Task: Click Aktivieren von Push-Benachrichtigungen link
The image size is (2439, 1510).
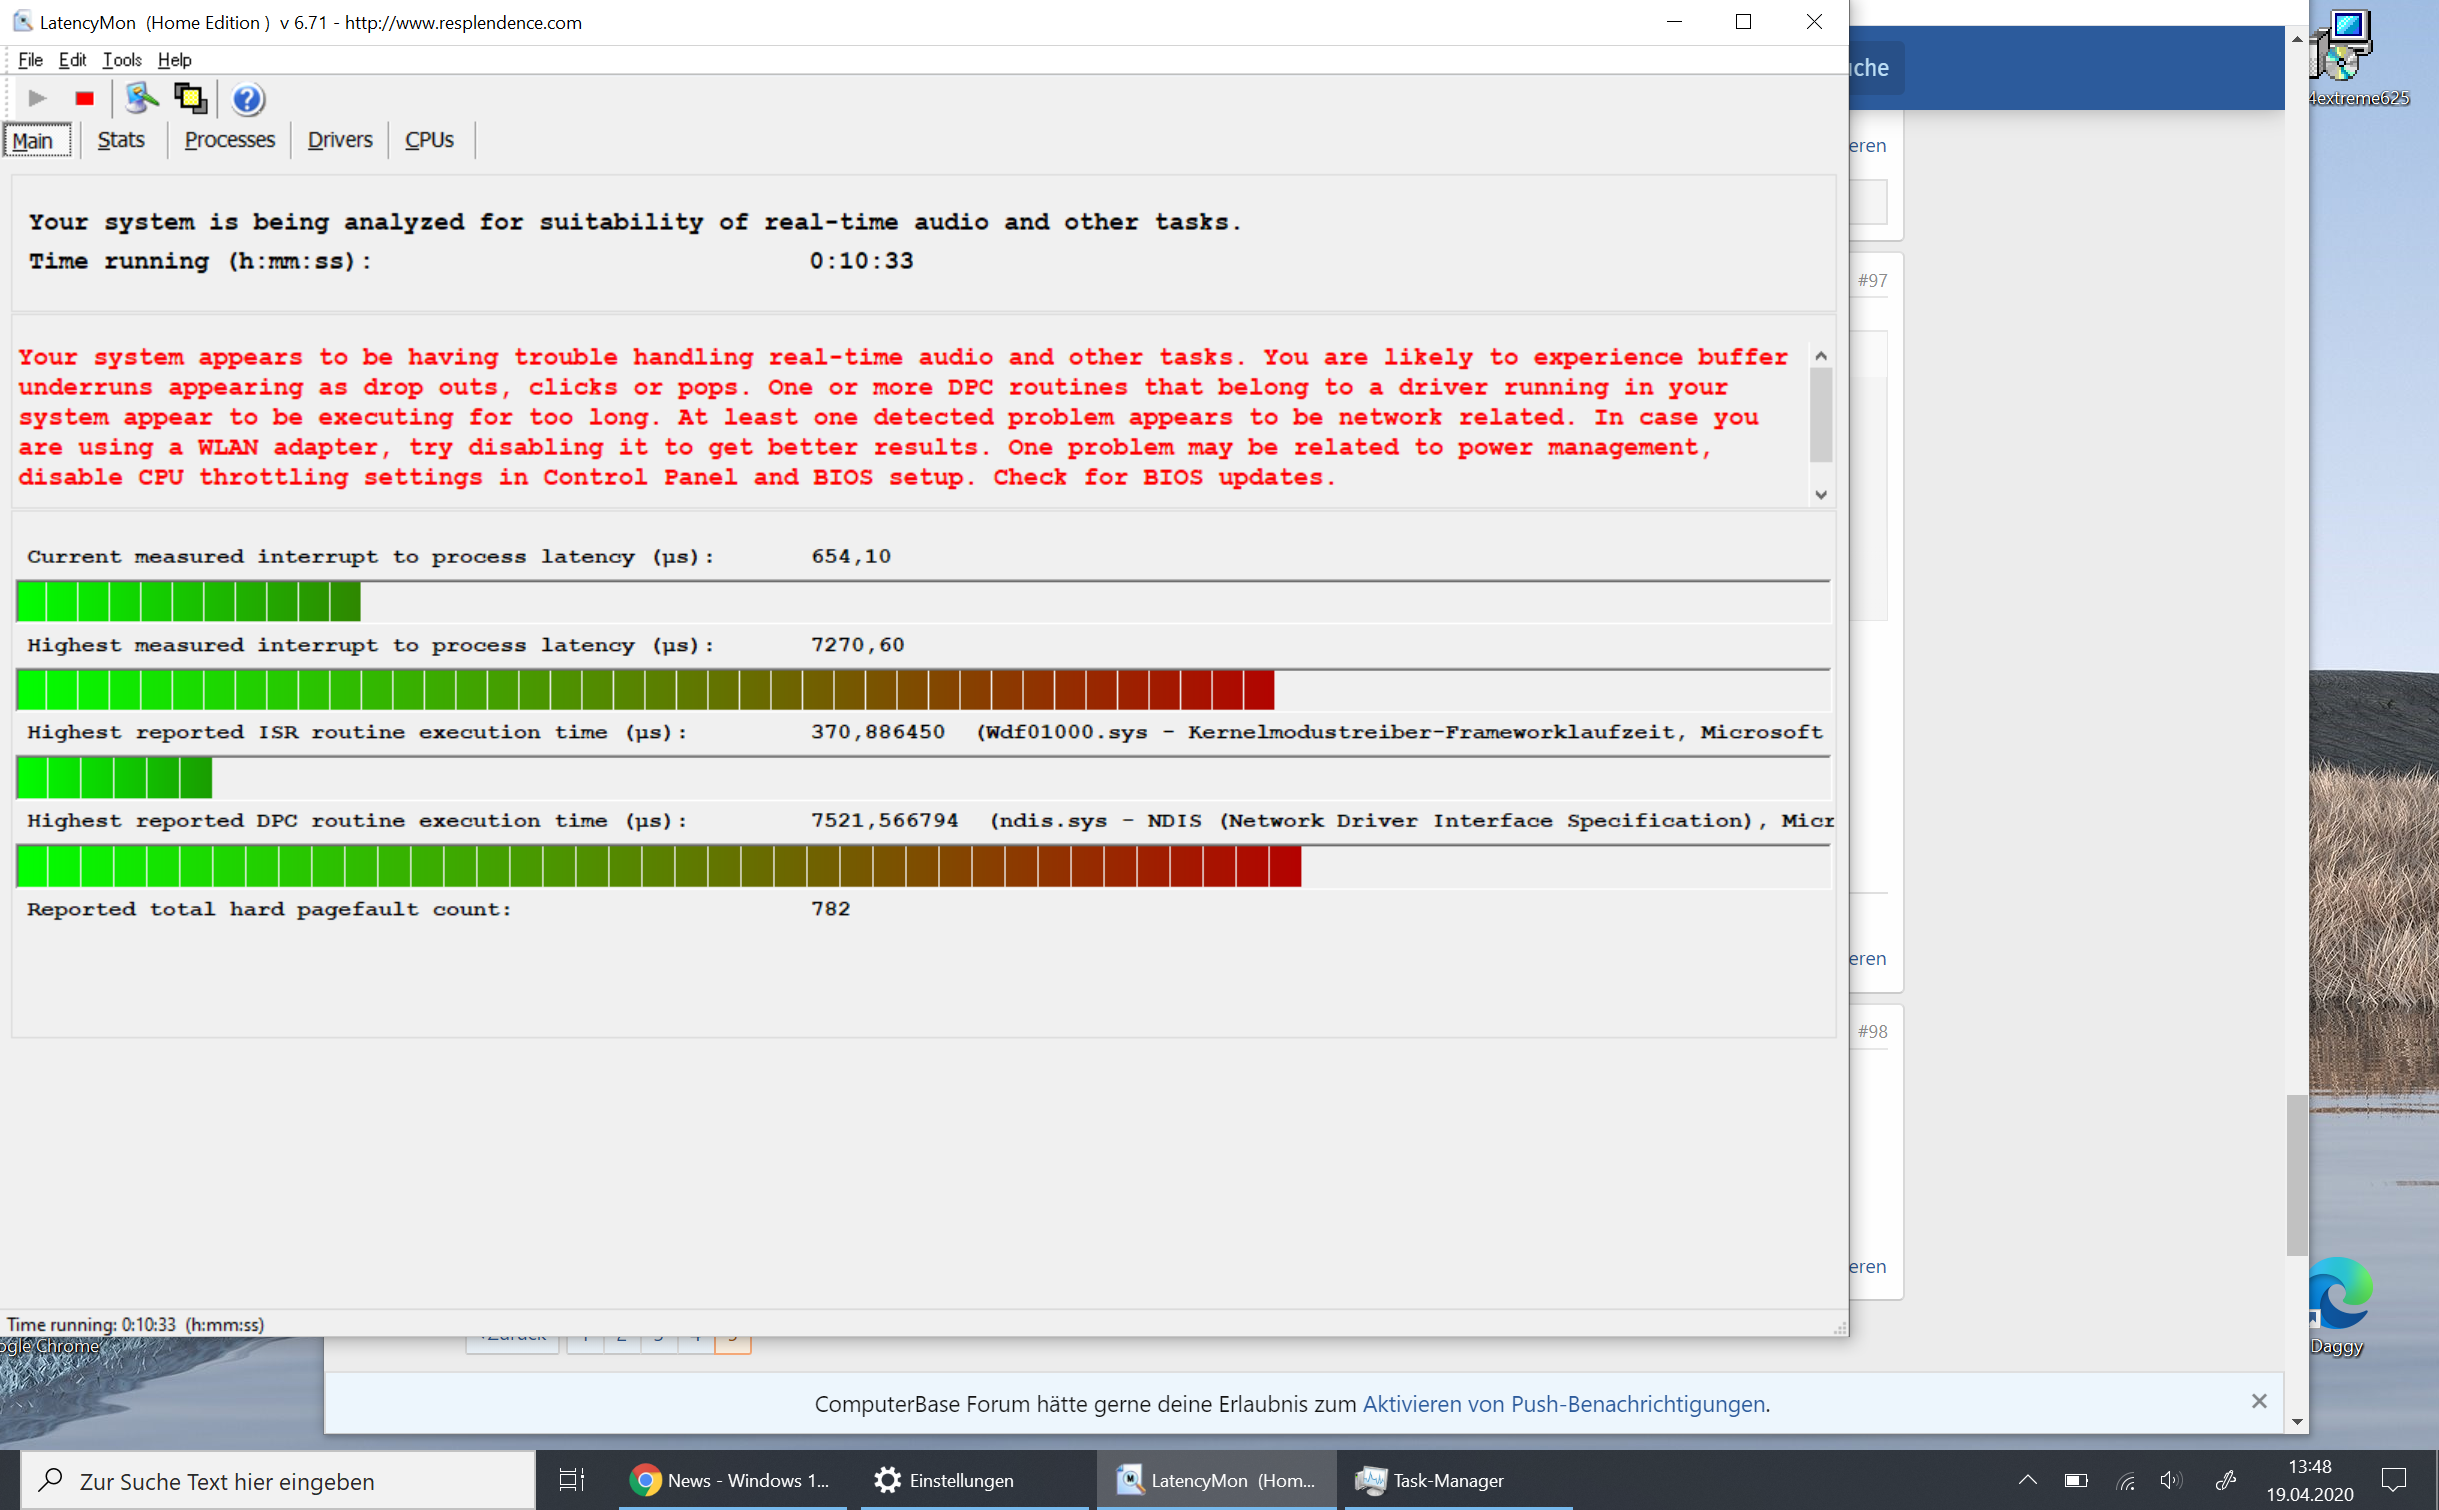Action: (1563, 1404)
